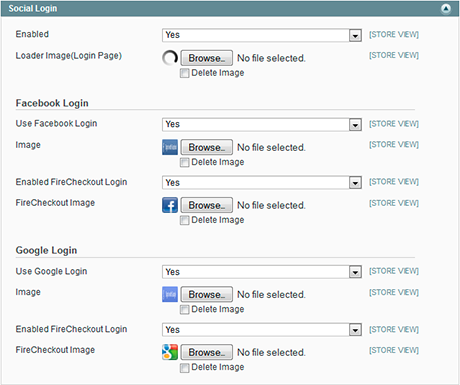Open Google FireCheckout Image icon

pyautogui.click(x=170, y=352)
